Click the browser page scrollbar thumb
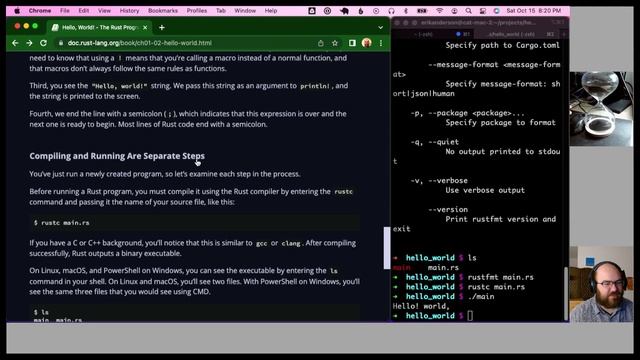Image resolution: width=640 pixels, height=360 pixels. [x=387, y=248]
